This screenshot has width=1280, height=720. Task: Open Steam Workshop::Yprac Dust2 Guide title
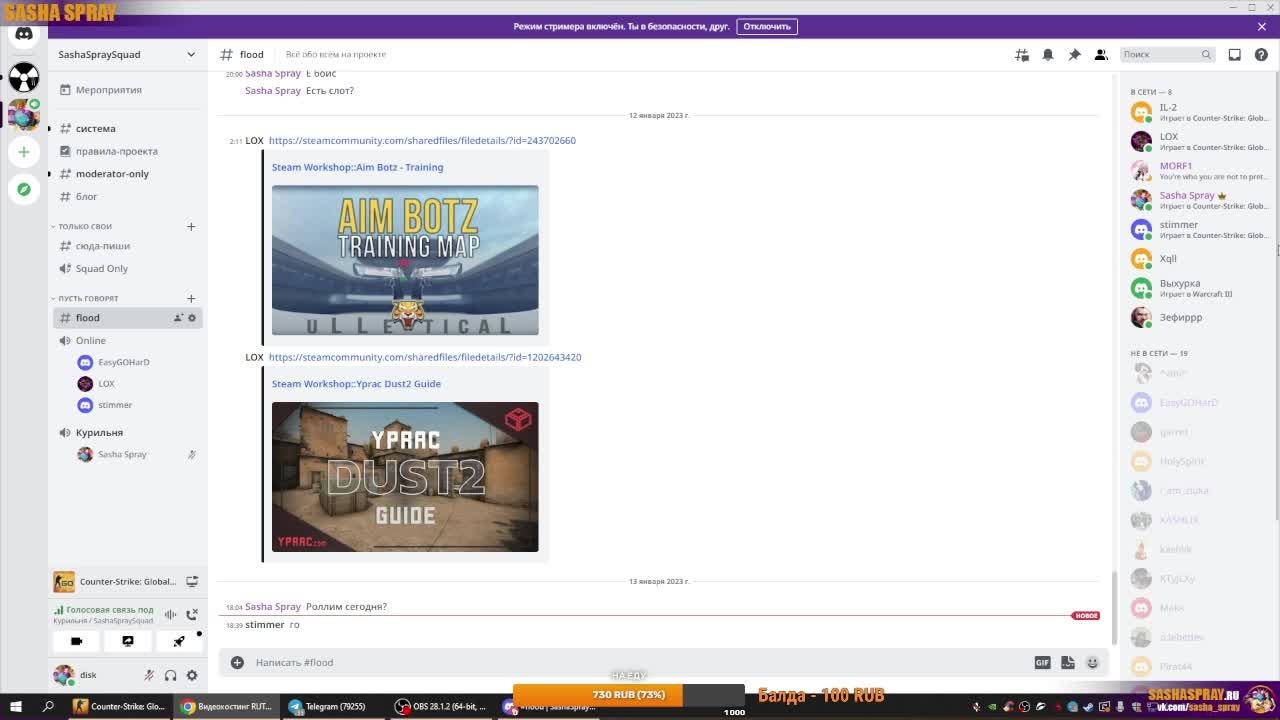356,384
